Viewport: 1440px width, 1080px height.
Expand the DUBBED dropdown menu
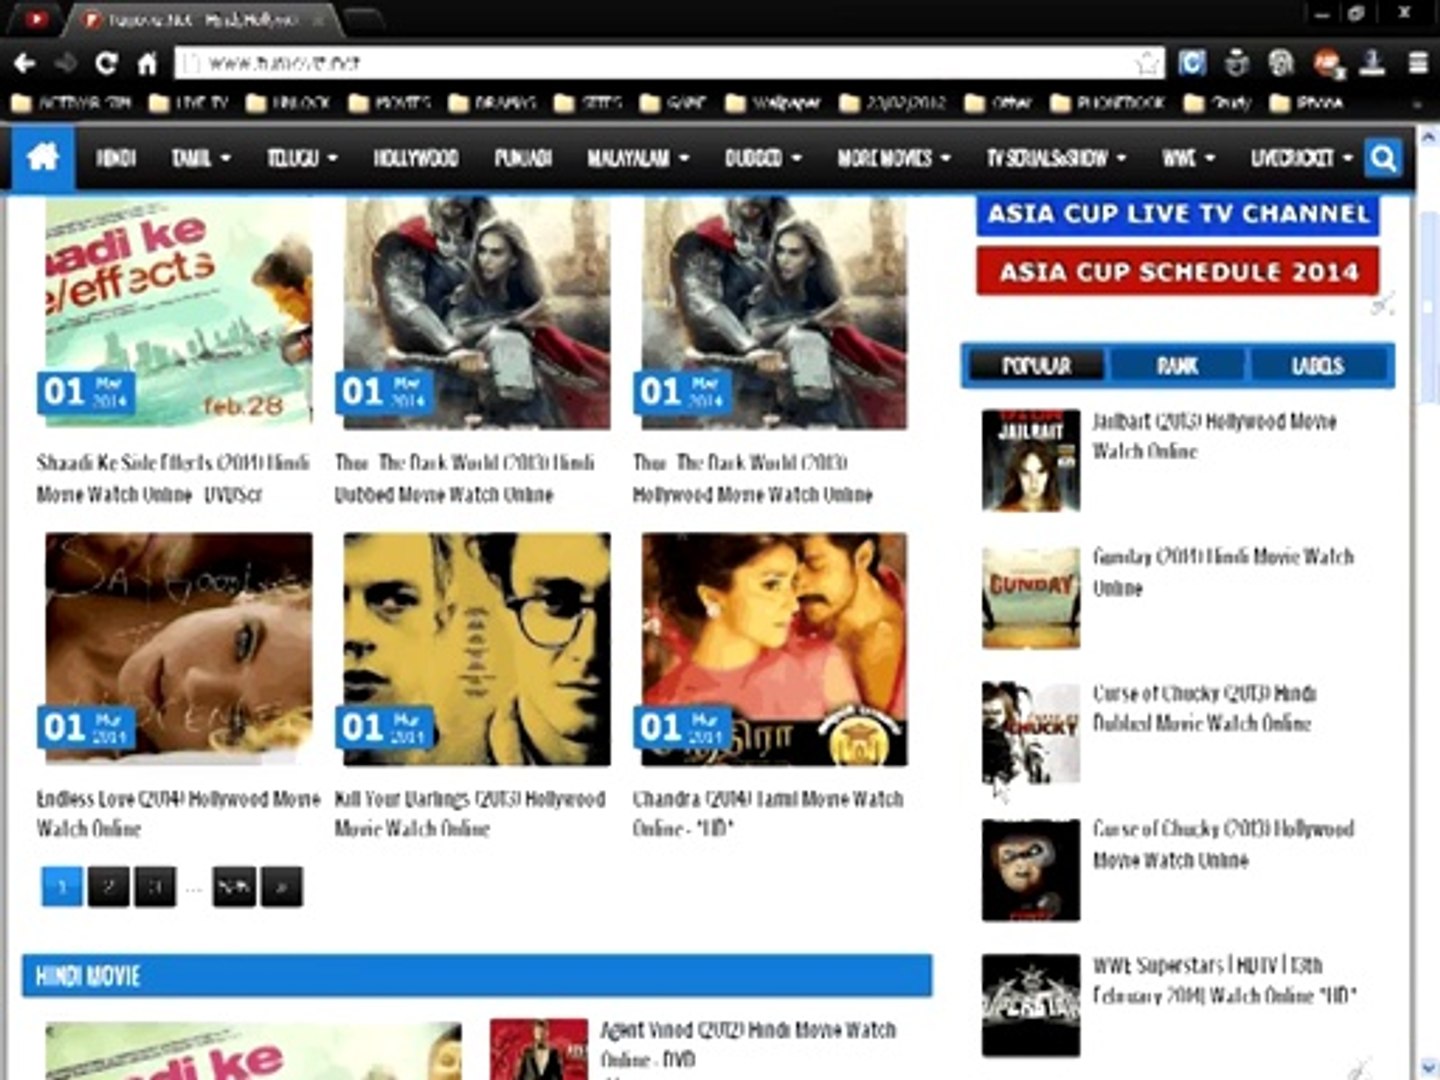click(763, 158)
